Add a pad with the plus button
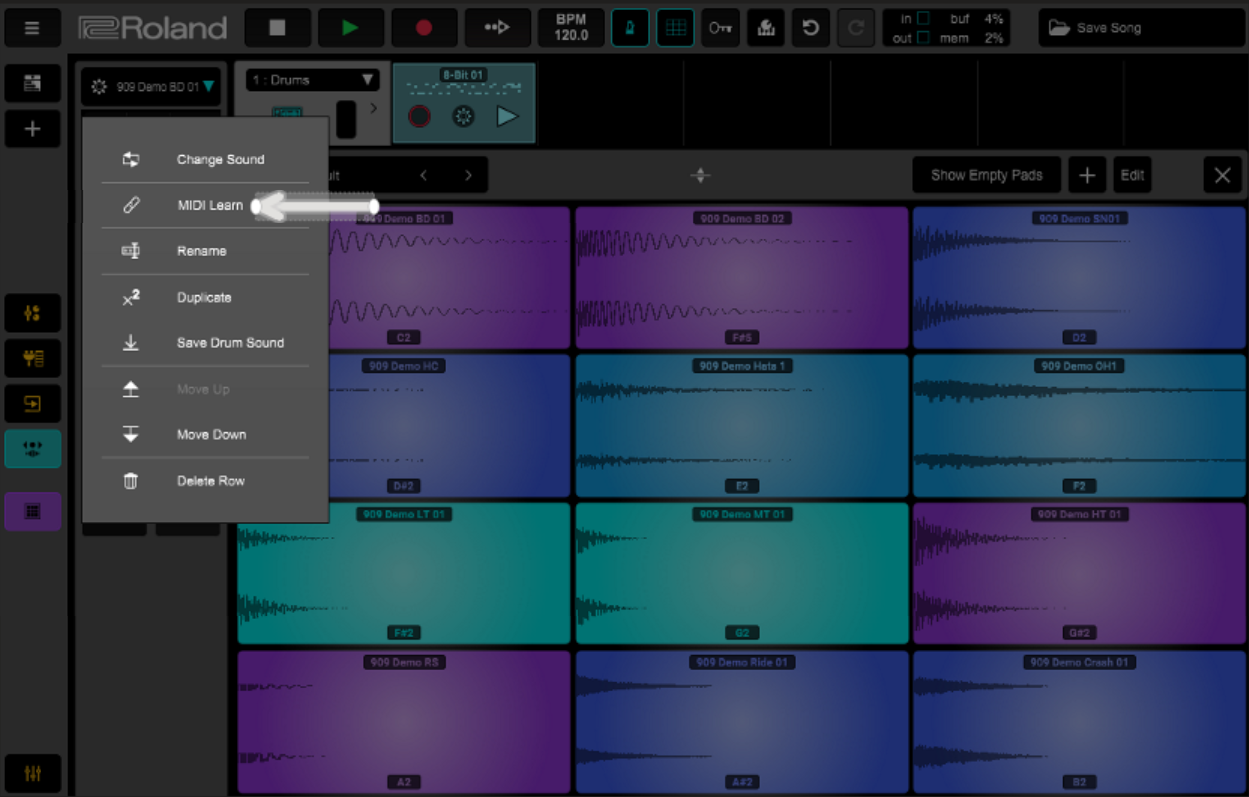This screenshot has width=1249, height=797. [1087, 175]
